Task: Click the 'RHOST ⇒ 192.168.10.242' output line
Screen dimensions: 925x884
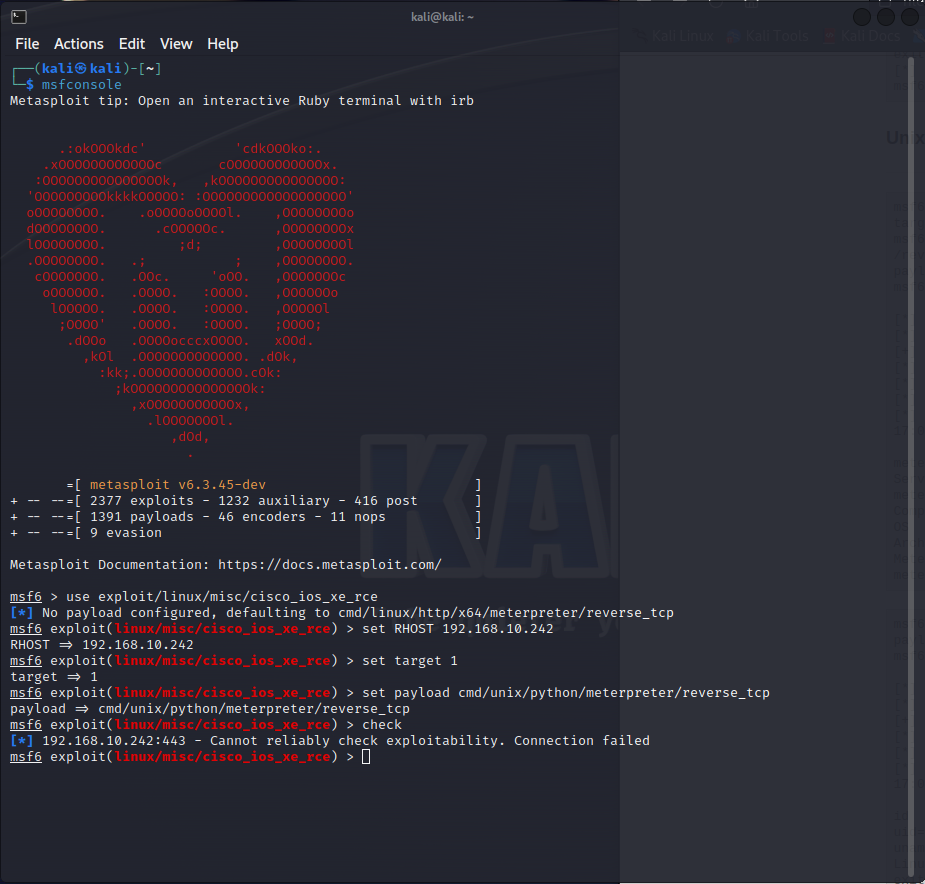Action: [101, 644]
